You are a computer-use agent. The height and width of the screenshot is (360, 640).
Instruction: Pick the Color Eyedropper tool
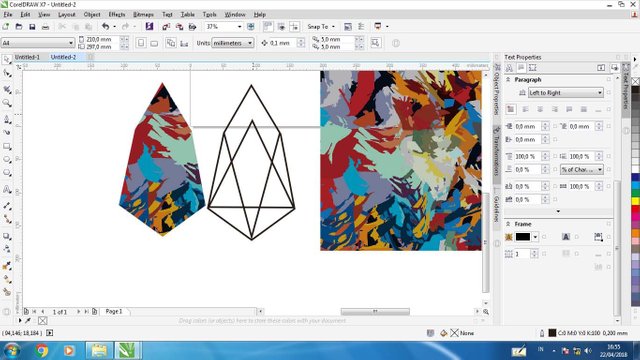(x=7, y=266)
